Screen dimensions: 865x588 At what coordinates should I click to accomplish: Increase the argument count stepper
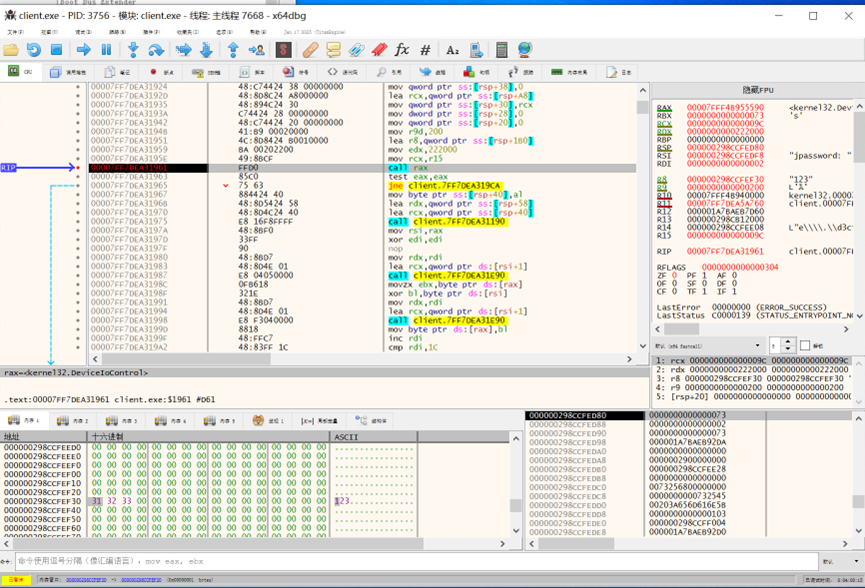(788, 342)
